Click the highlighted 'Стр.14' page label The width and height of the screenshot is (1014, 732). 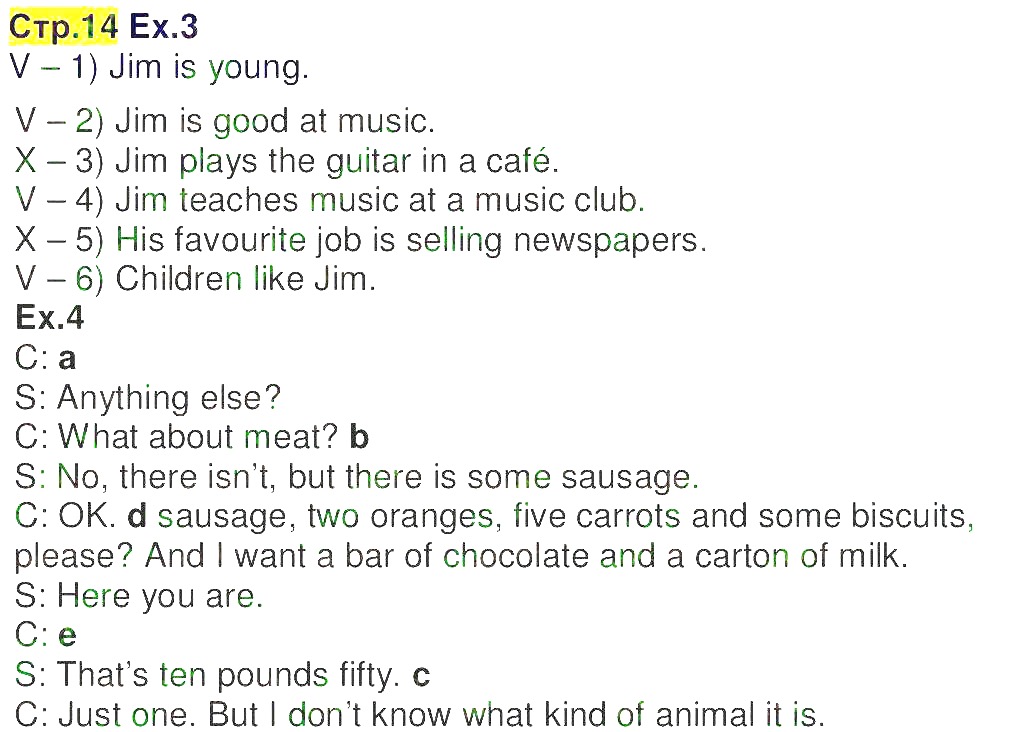[x=63, y=27]
